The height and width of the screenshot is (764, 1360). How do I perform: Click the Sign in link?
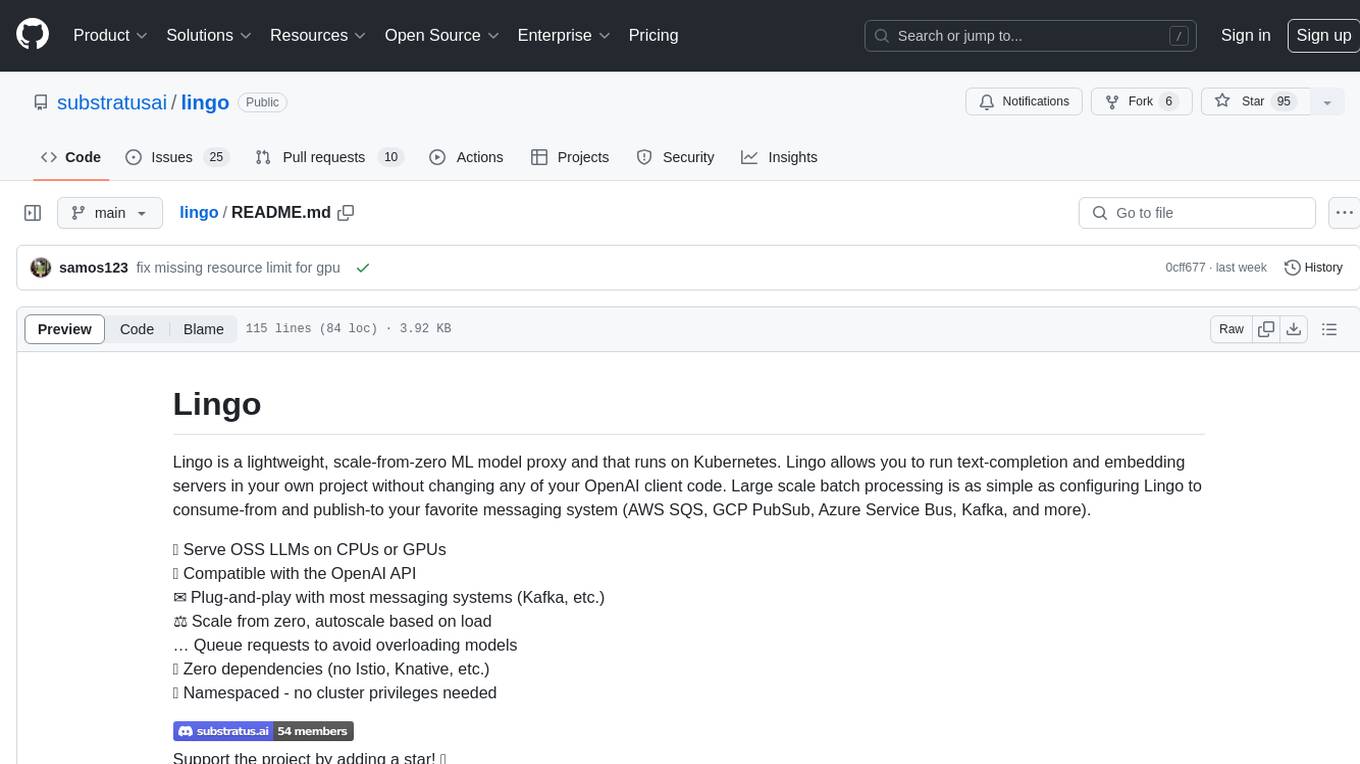pyautogui.click(x=1245, y=35)
